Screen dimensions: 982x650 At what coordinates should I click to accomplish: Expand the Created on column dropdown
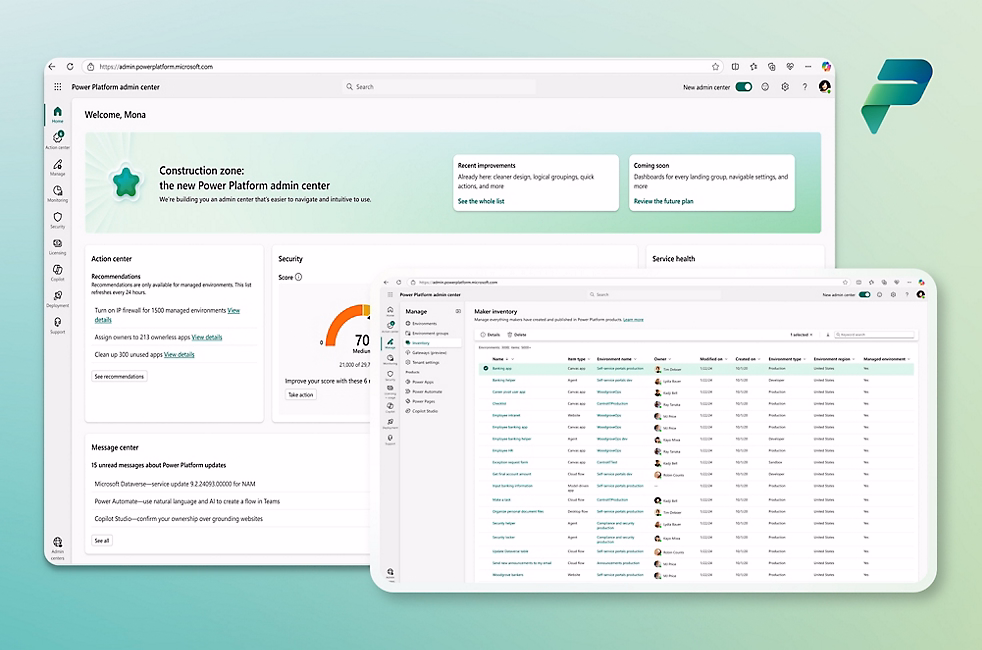pyautogui.click(x=759, y=359)
